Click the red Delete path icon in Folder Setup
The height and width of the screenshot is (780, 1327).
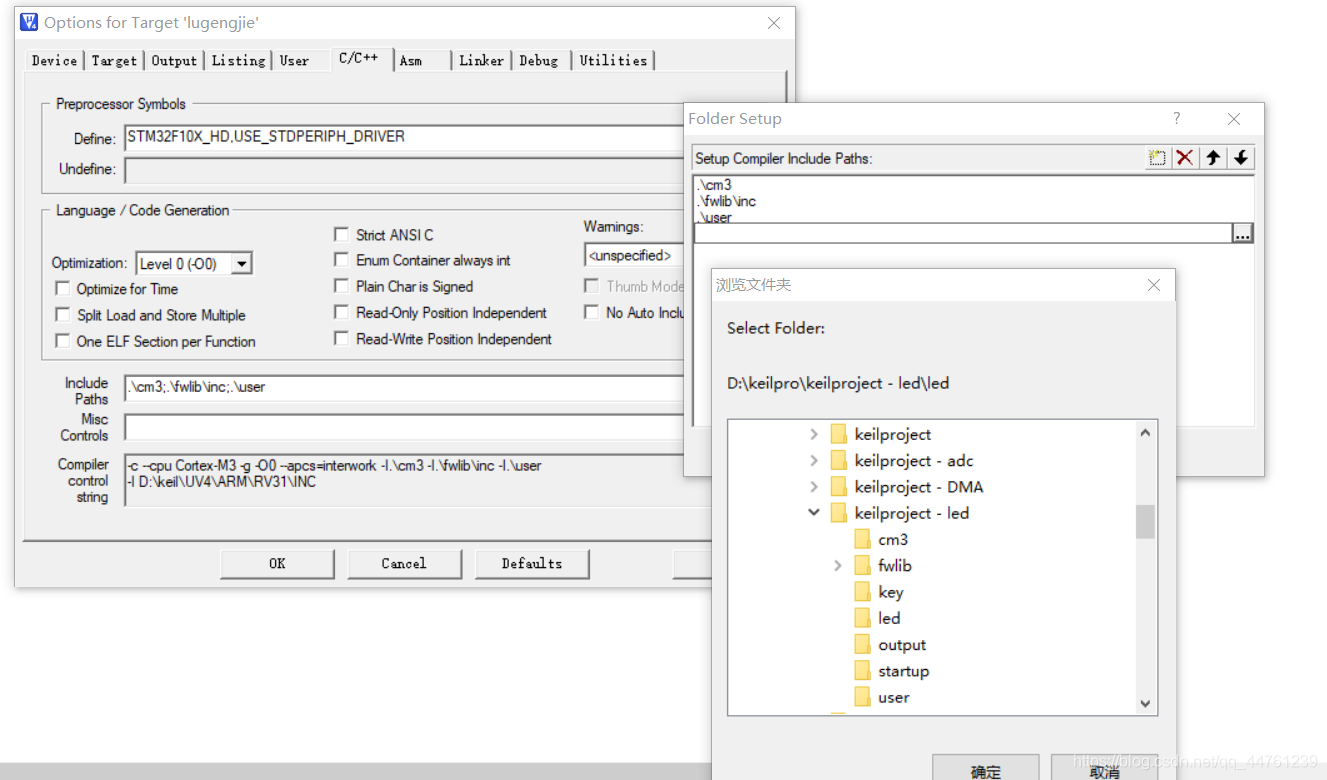click(x=1185, y=158)
